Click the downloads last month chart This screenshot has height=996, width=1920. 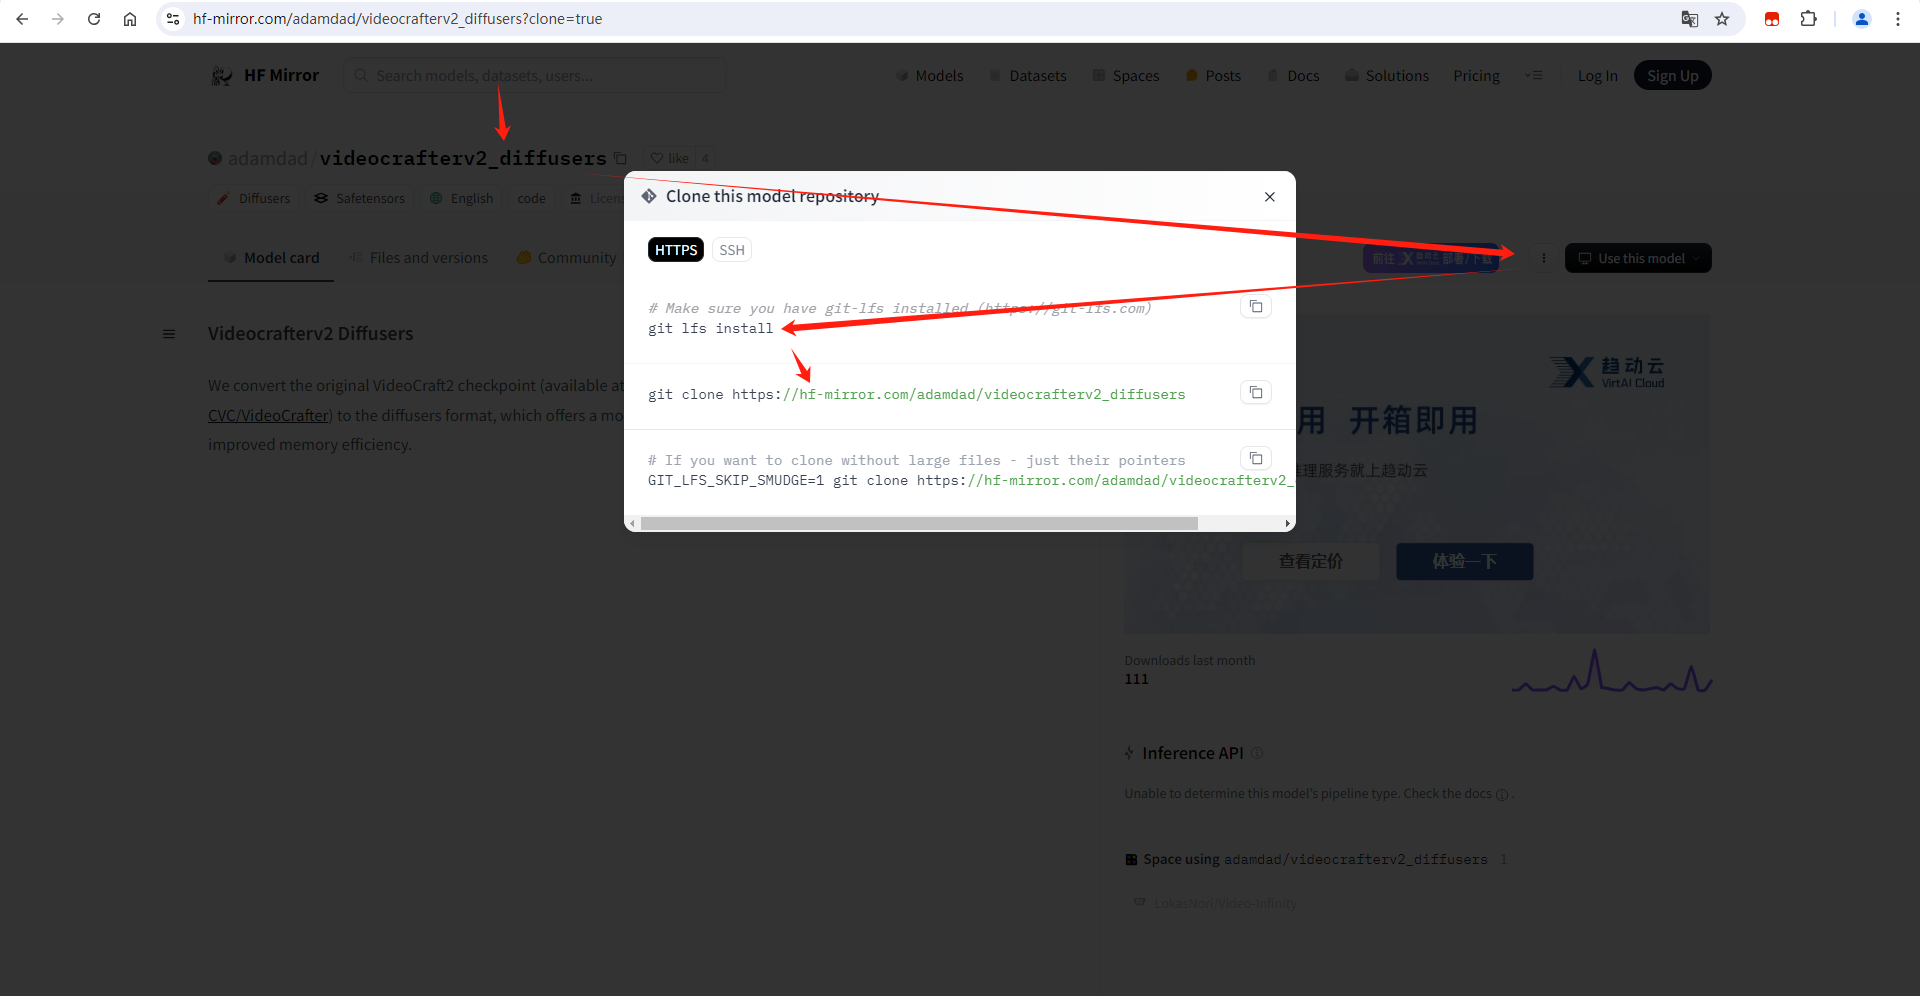1611,670
